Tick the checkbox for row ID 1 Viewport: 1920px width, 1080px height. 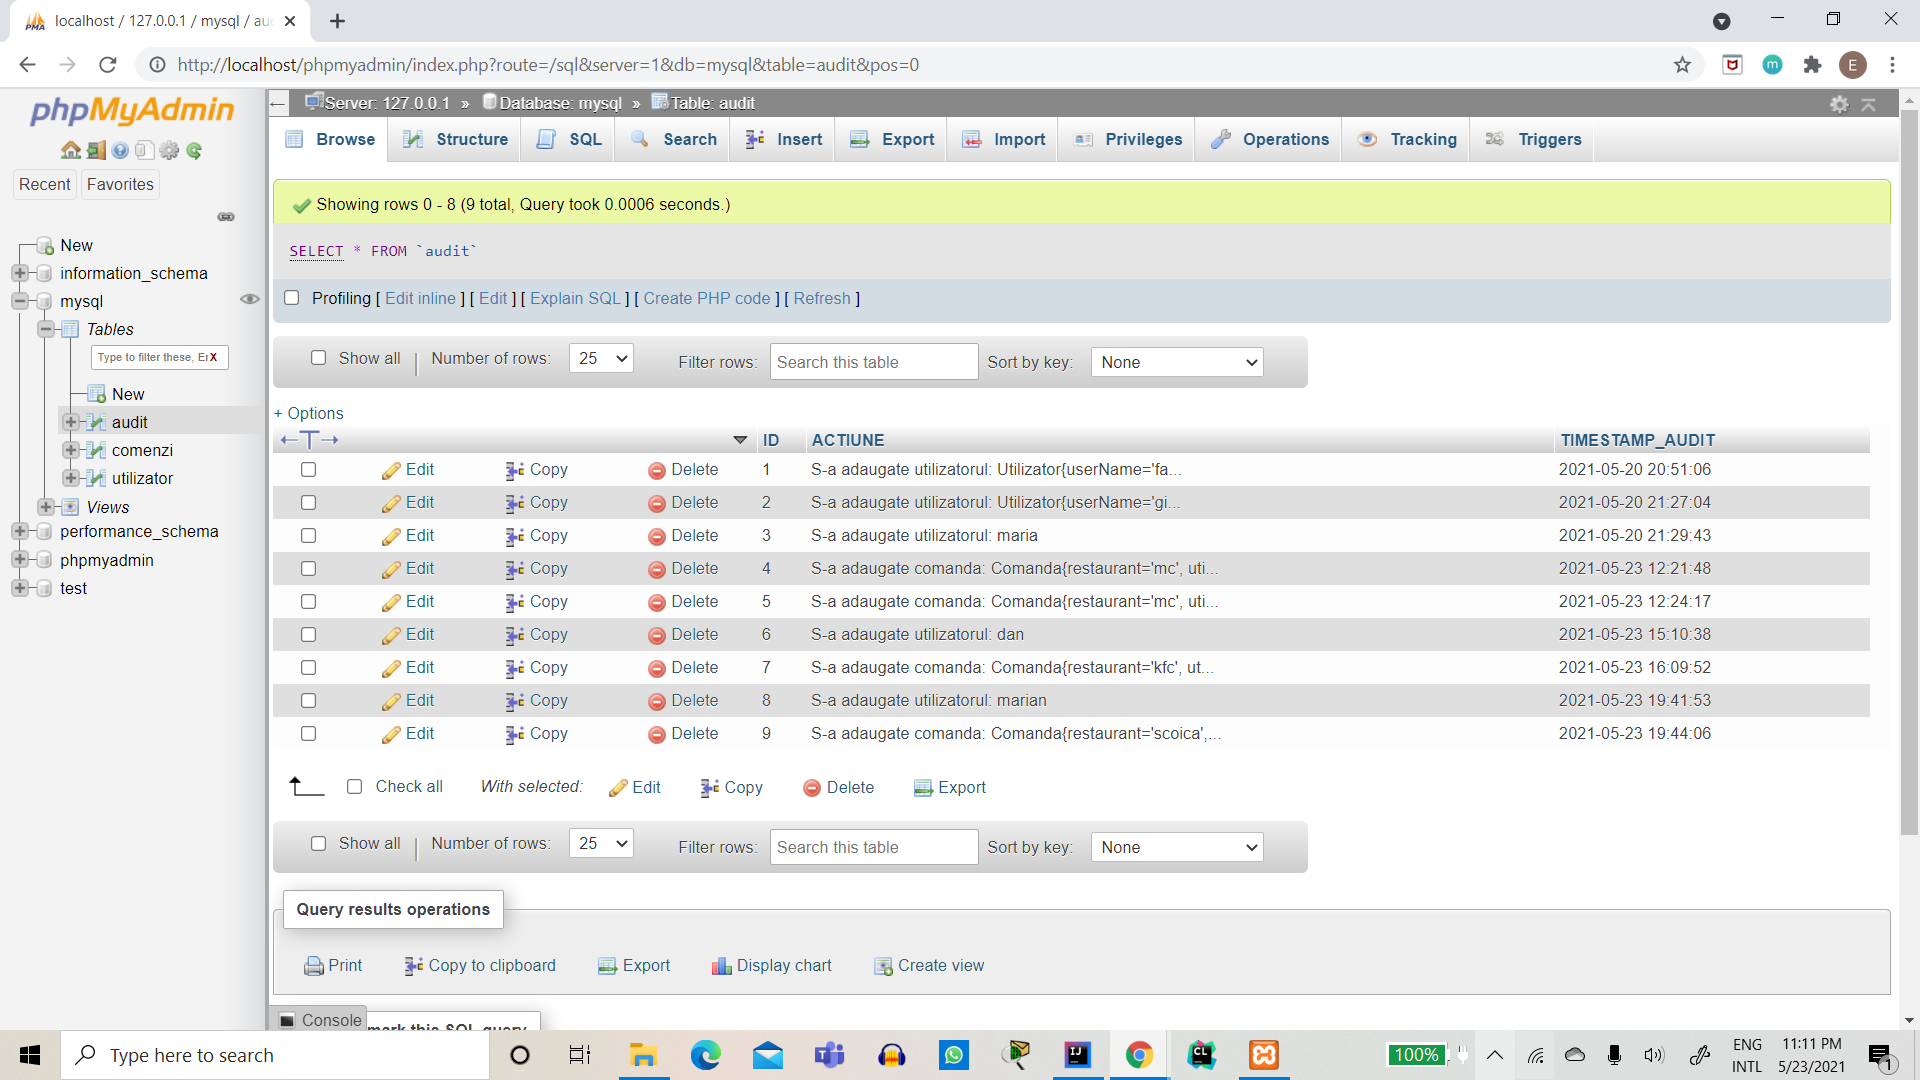308,470
